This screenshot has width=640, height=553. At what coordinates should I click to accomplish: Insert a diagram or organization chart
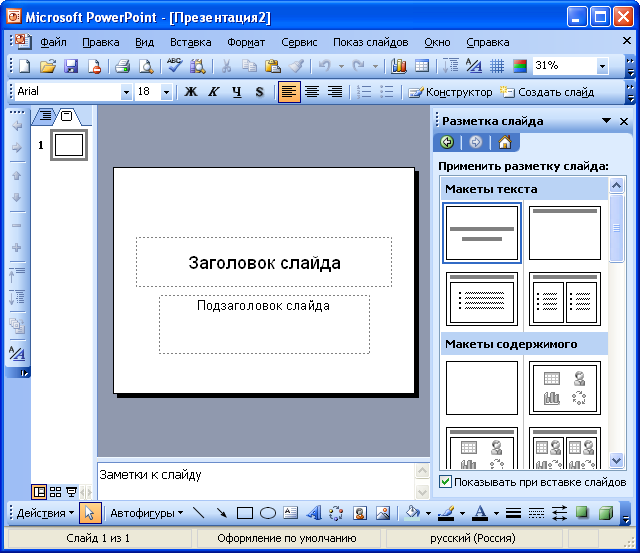tap(336, 513)
